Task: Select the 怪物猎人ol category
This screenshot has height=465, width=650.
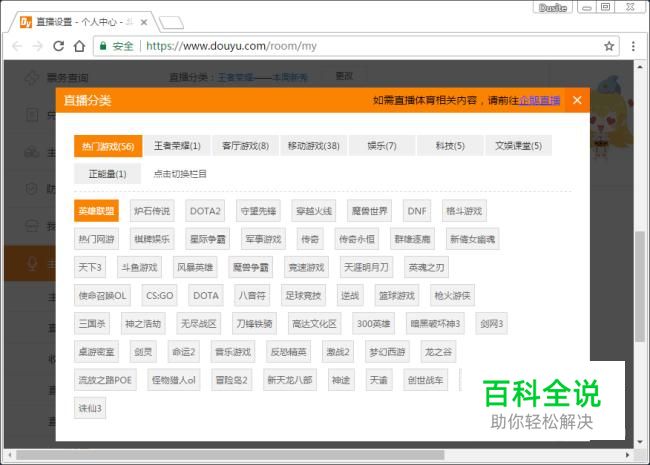Action: (174, 380)
